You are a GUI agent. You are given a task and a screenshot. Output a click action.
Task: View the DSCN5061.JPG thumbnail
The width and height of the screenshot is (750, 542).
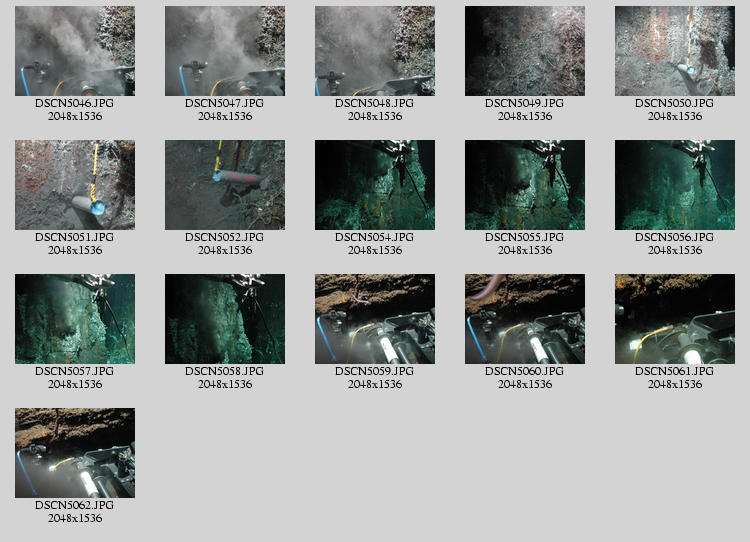click(675, 319)
